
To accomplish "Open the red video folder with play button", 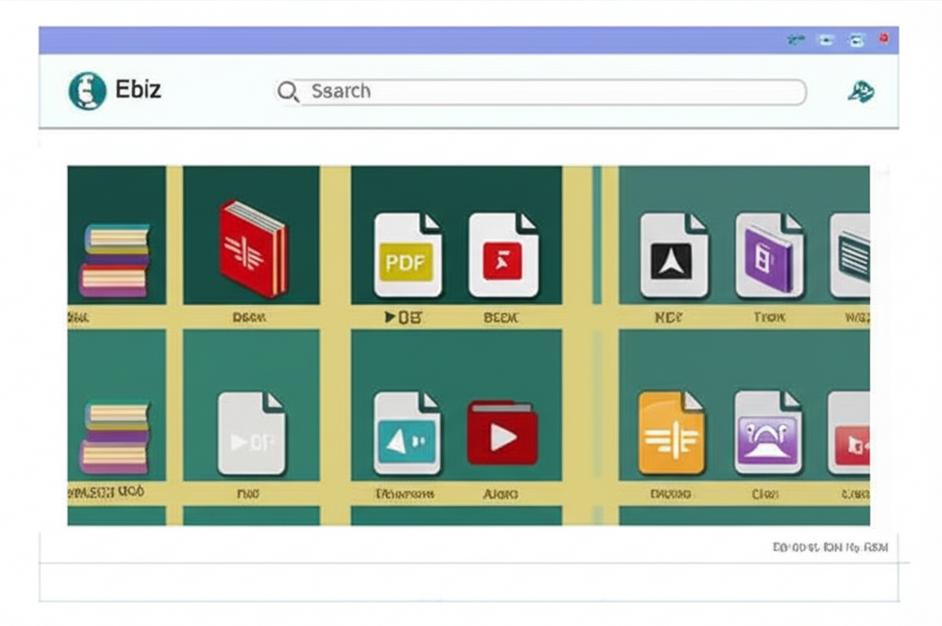I will 502,433.
